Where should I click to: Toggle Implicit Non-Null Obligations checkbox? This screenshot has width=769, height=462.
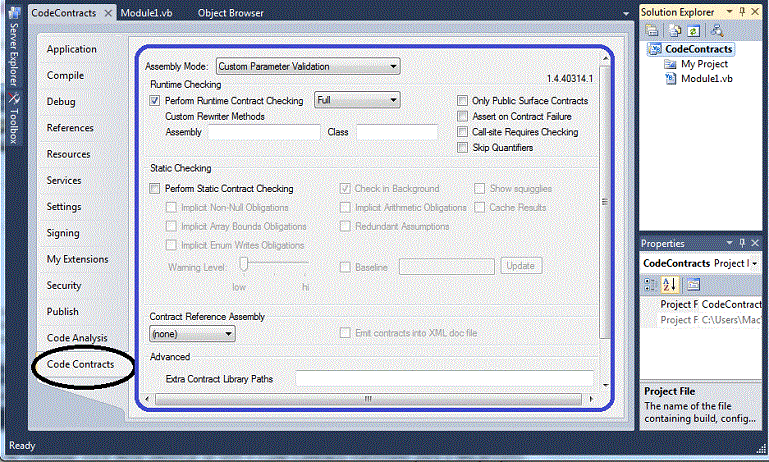171,207
